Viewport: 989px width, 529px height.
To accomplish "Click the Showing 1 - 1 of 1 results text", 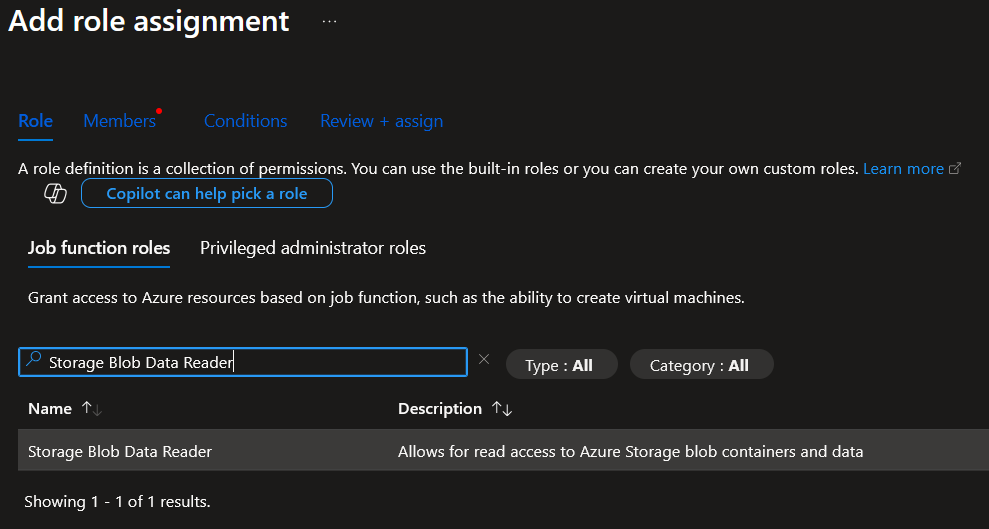I will point(117,502).
